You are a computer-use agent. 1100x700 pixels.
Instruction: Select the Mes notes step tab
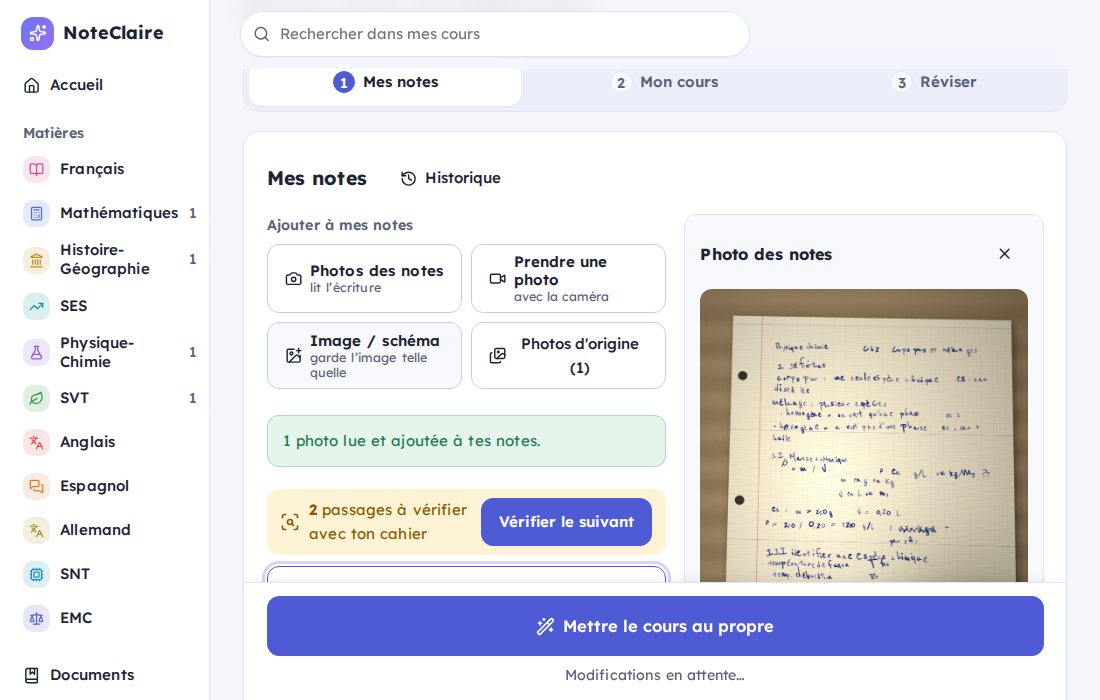pyautogui.click(x=385, y=83)
